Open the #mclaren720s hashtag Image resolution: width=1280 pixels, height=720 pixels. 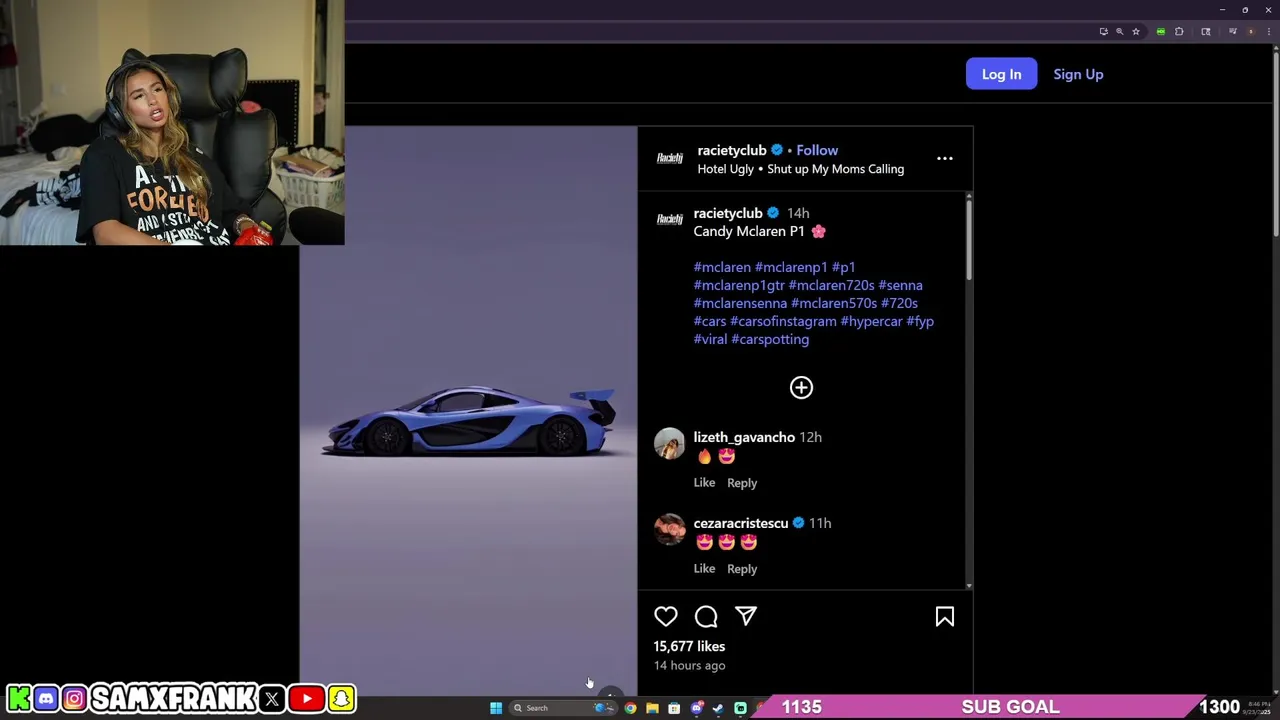pos(831,285)
